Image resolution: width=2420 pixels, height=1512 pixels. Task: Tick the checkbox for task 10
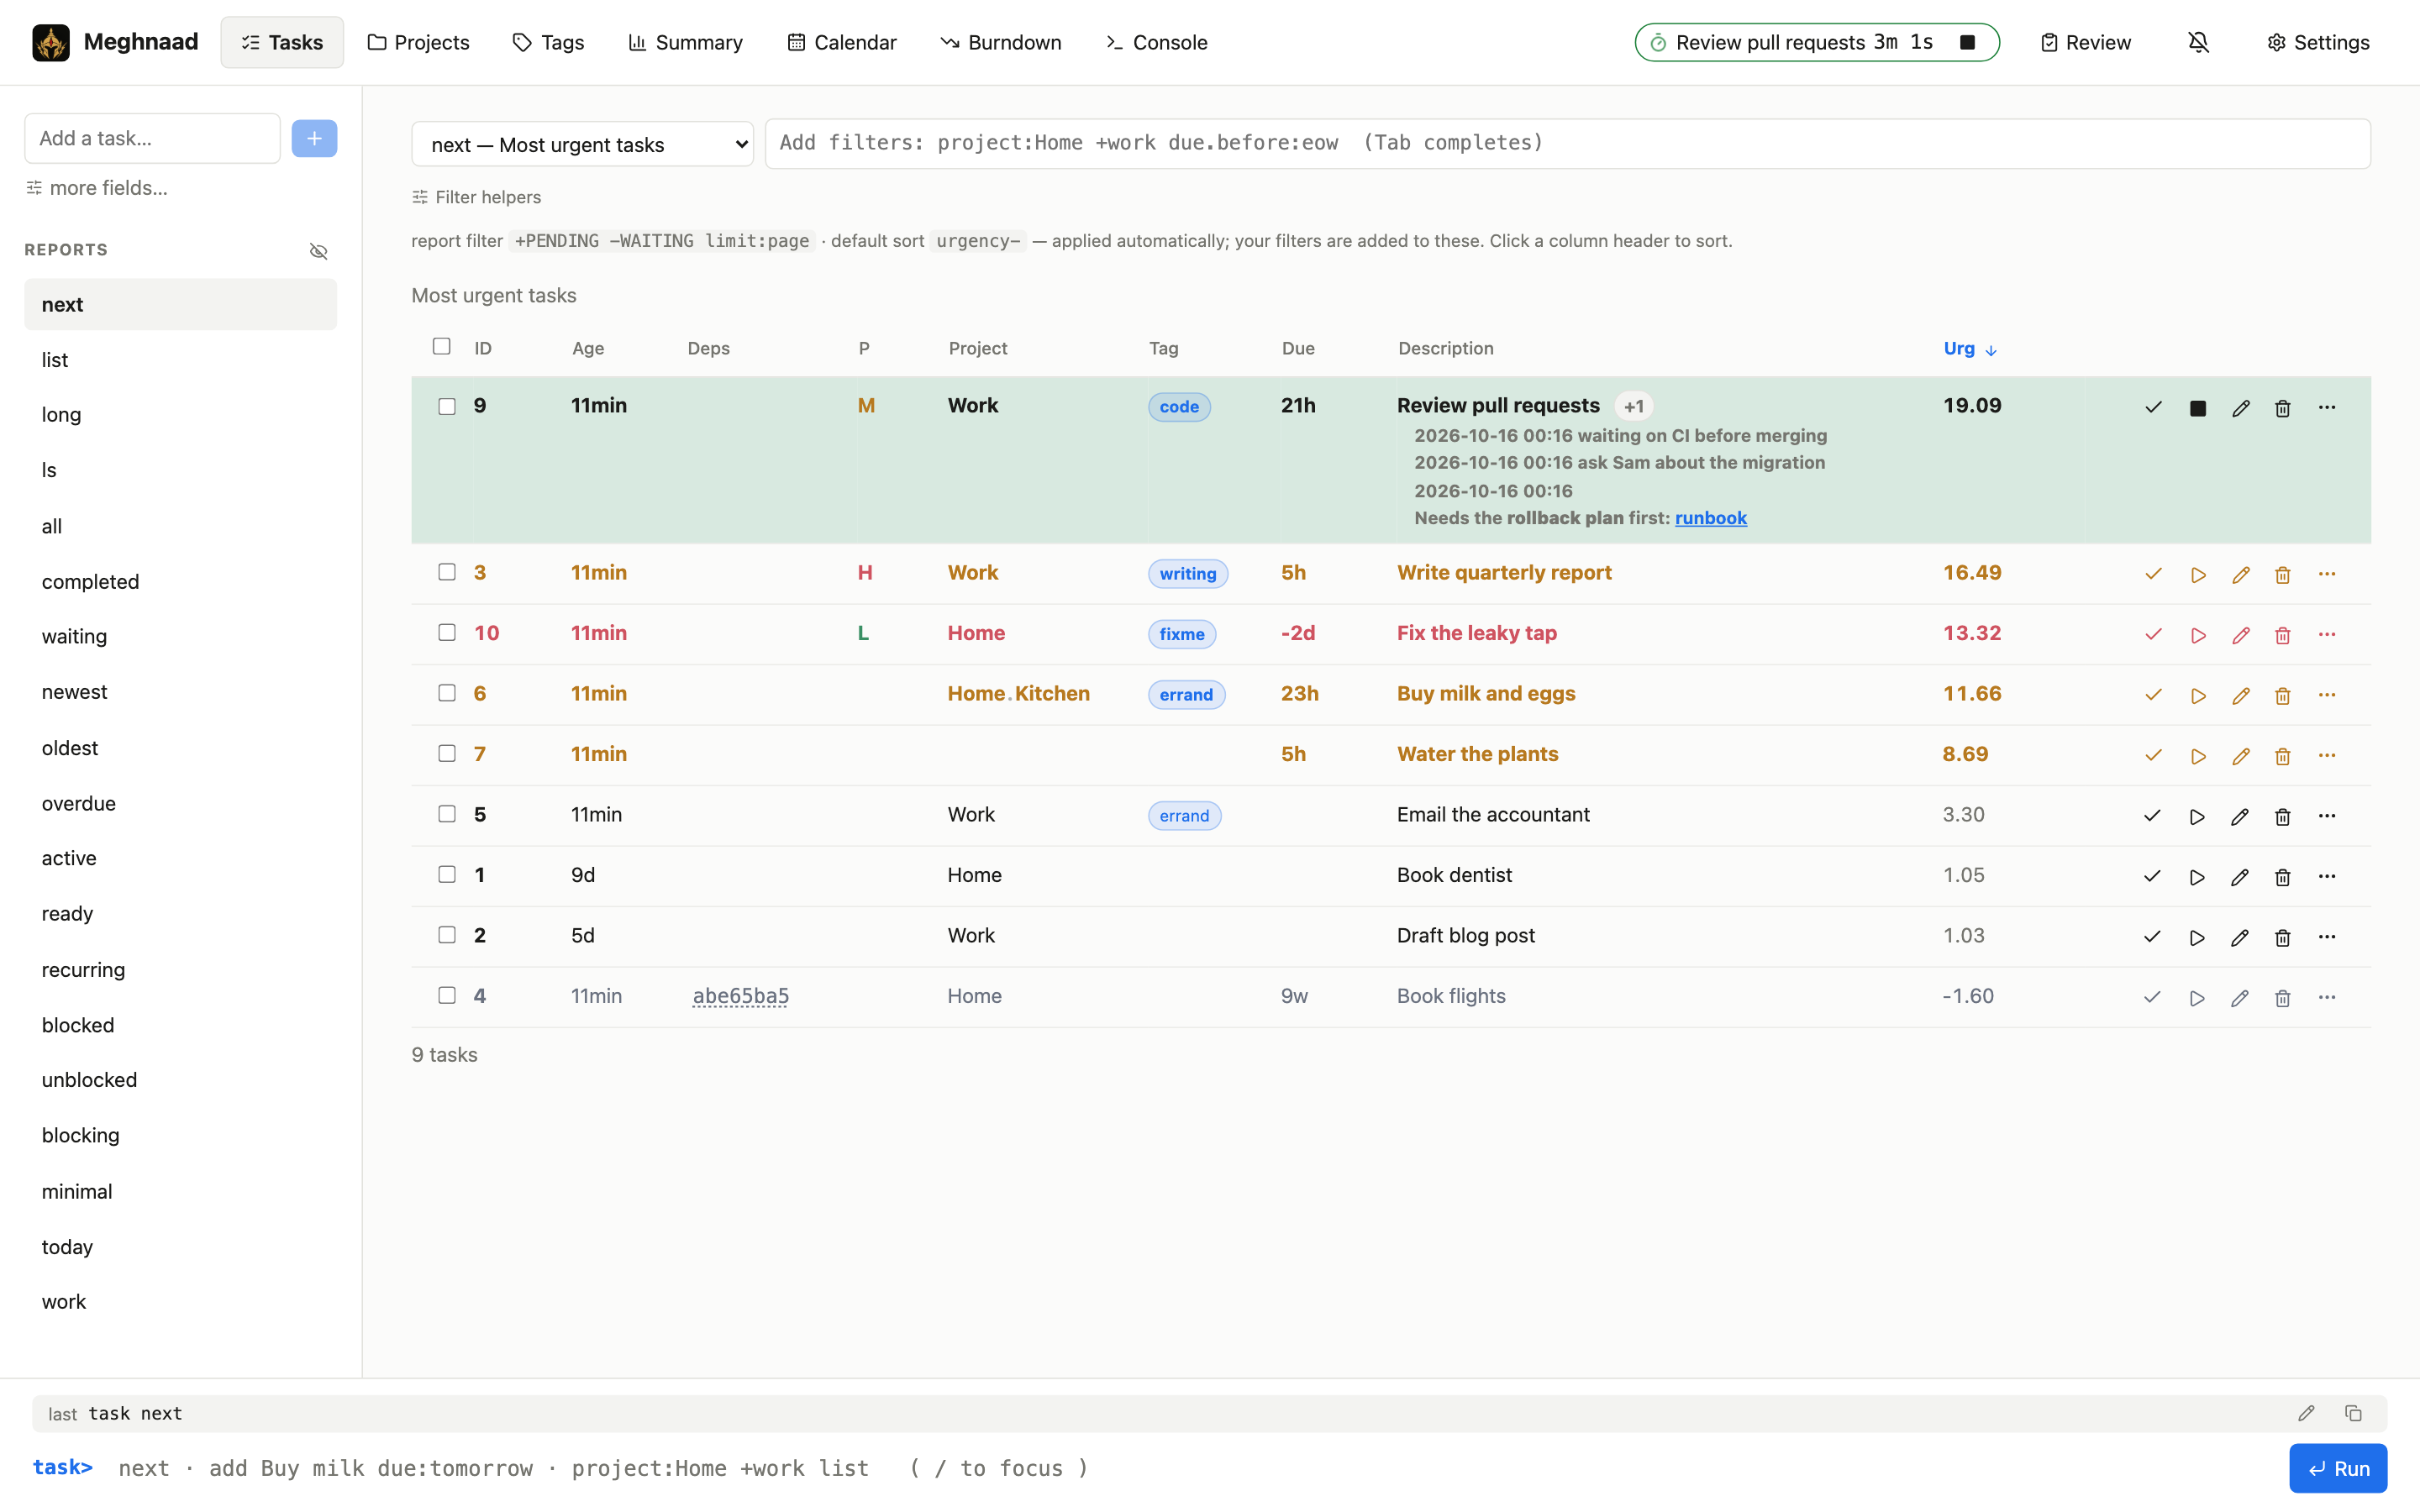coord(447,632)
